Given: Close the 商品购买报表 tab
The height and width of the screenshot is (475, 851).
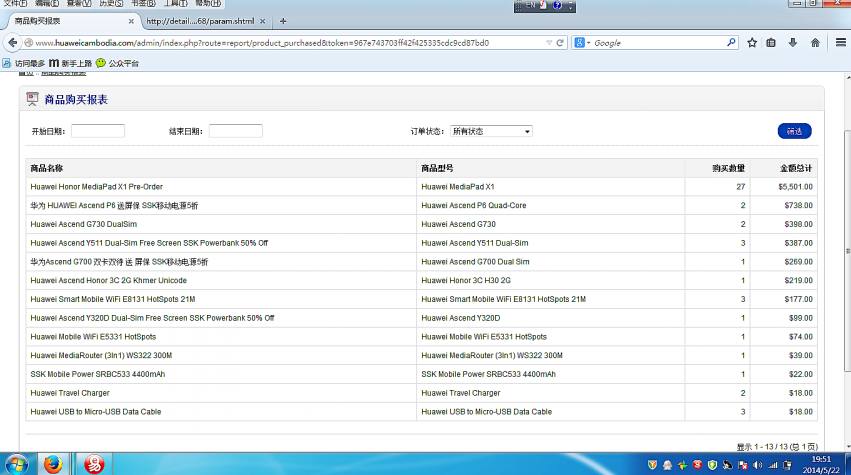Looking at the screenshot, I should click(131, 21).
